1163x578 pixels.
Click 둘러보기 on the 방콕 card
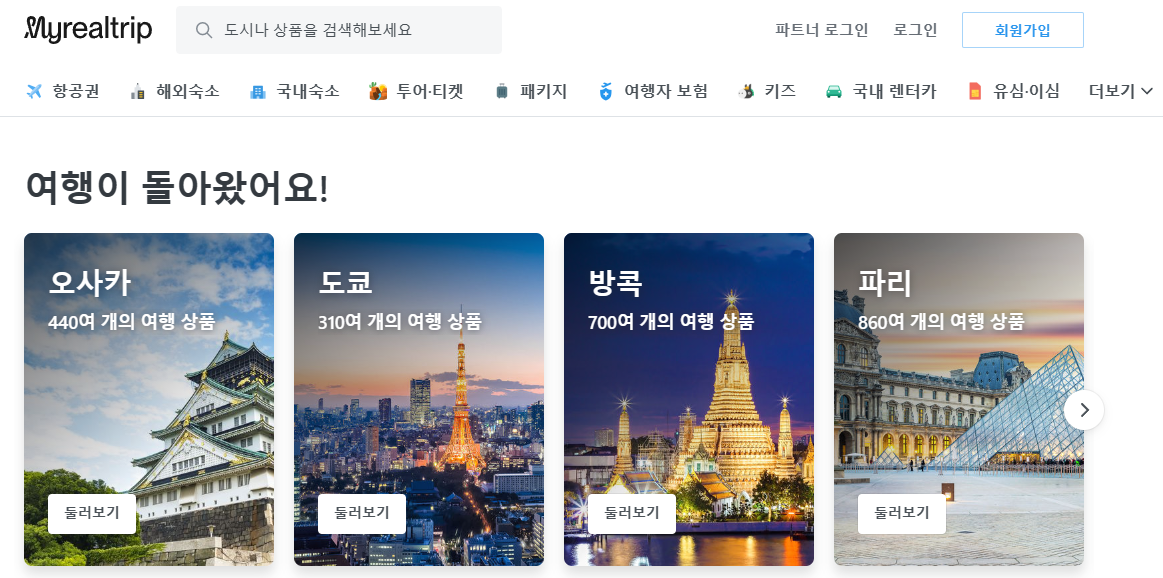click(632, 513)
